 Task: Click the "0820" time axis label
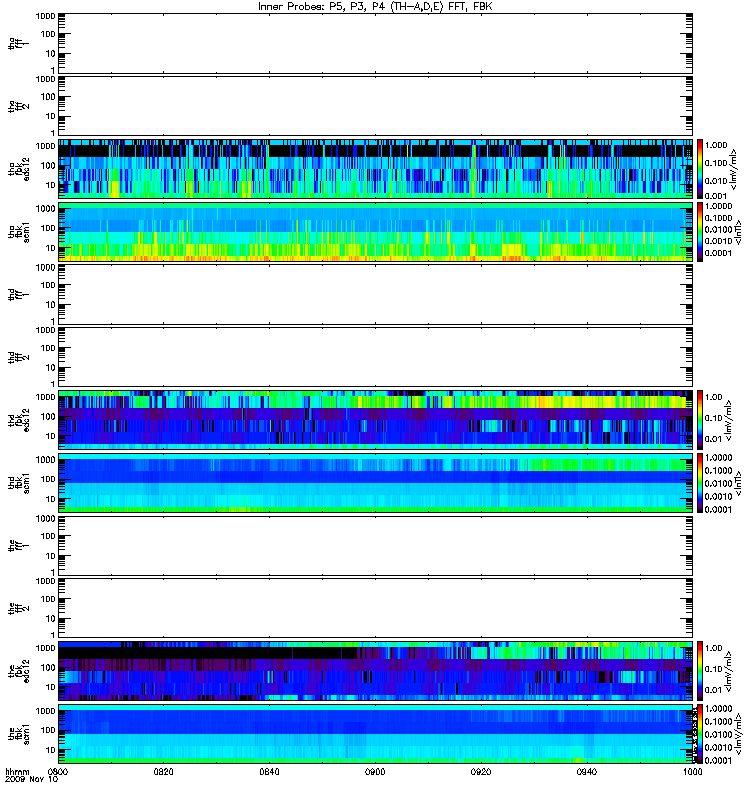[163, 771]
